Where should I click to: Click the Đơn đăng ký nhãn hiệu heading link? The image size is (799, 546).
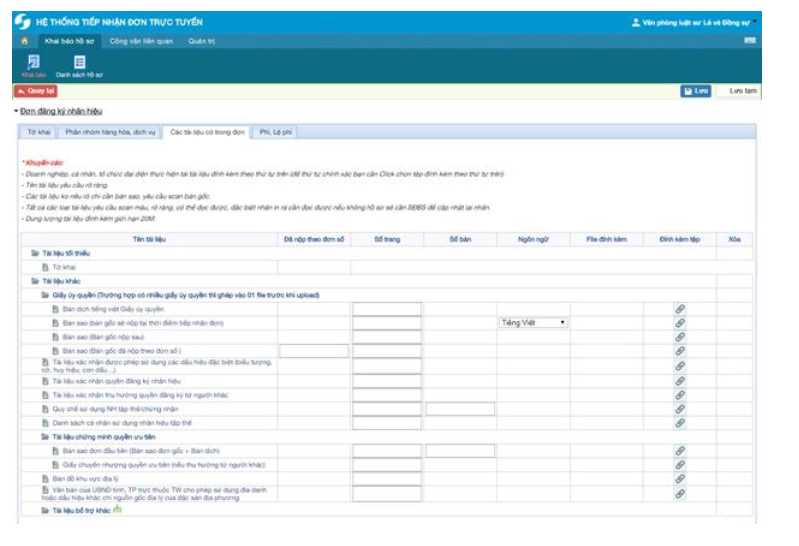point(61,111)
